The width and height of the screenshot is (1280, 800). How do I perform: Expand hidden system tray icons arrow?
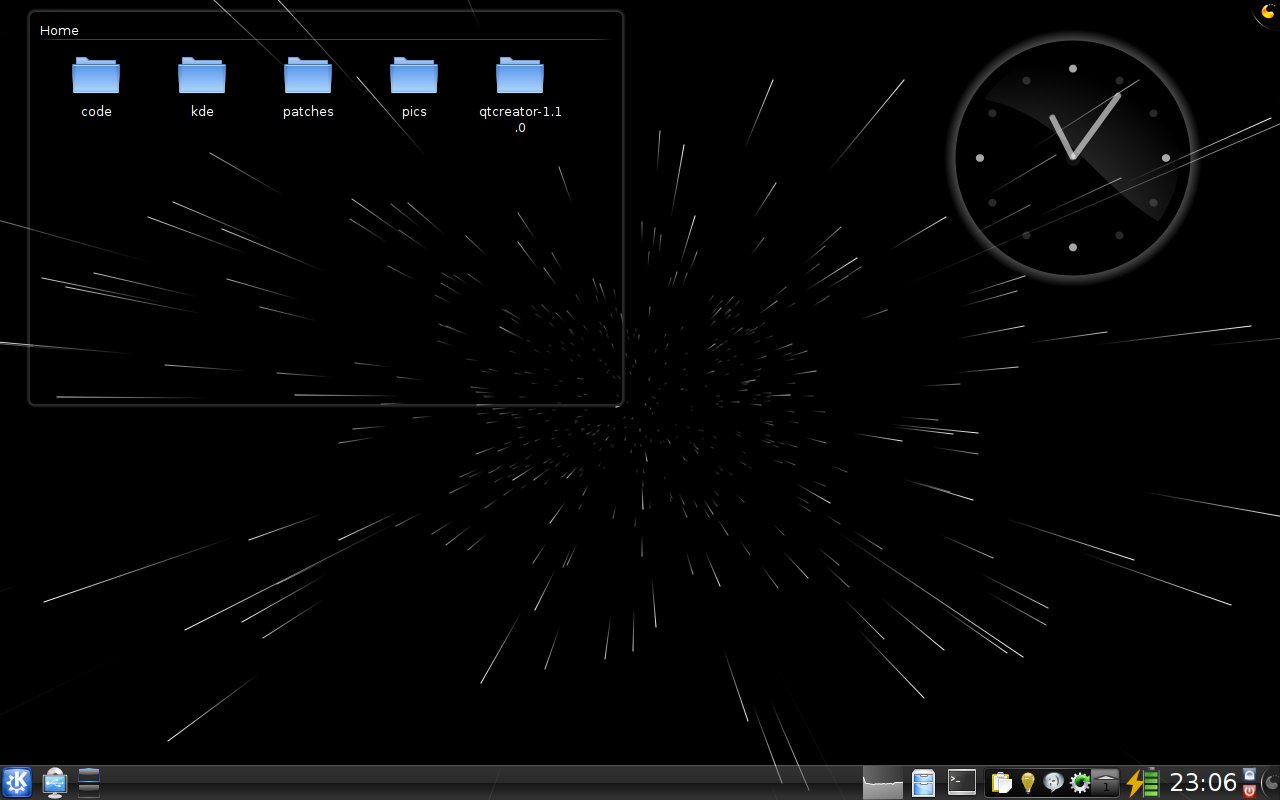(x=1105, y=783)
